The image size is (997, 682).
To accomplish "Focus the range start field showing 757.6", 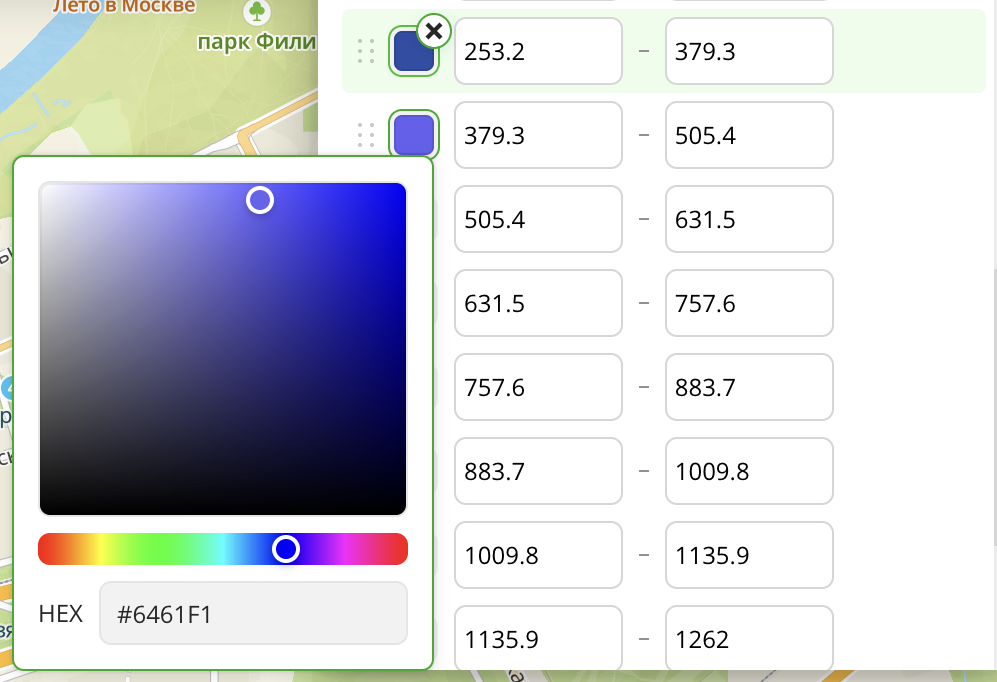I will [538, 387].
